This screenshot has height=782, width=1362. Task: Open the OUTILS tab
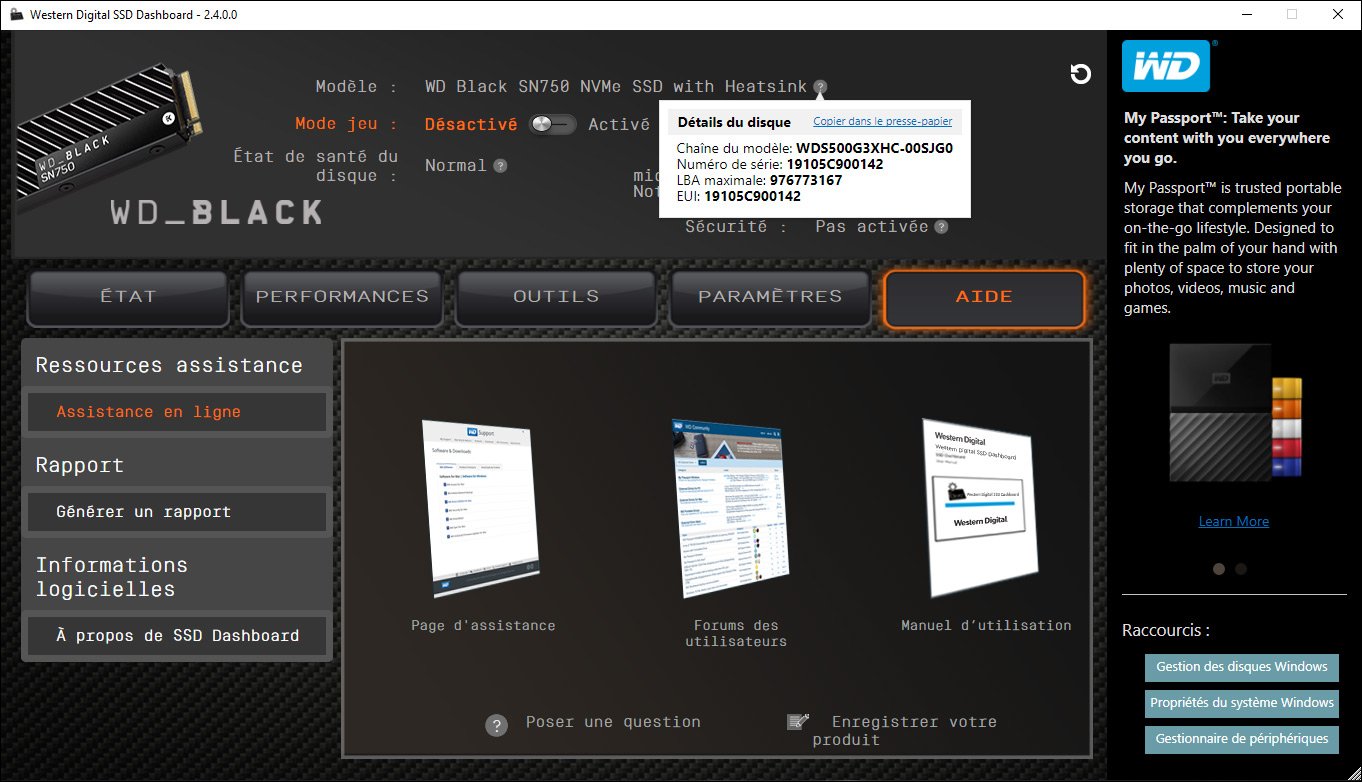[x=556, y=297]
